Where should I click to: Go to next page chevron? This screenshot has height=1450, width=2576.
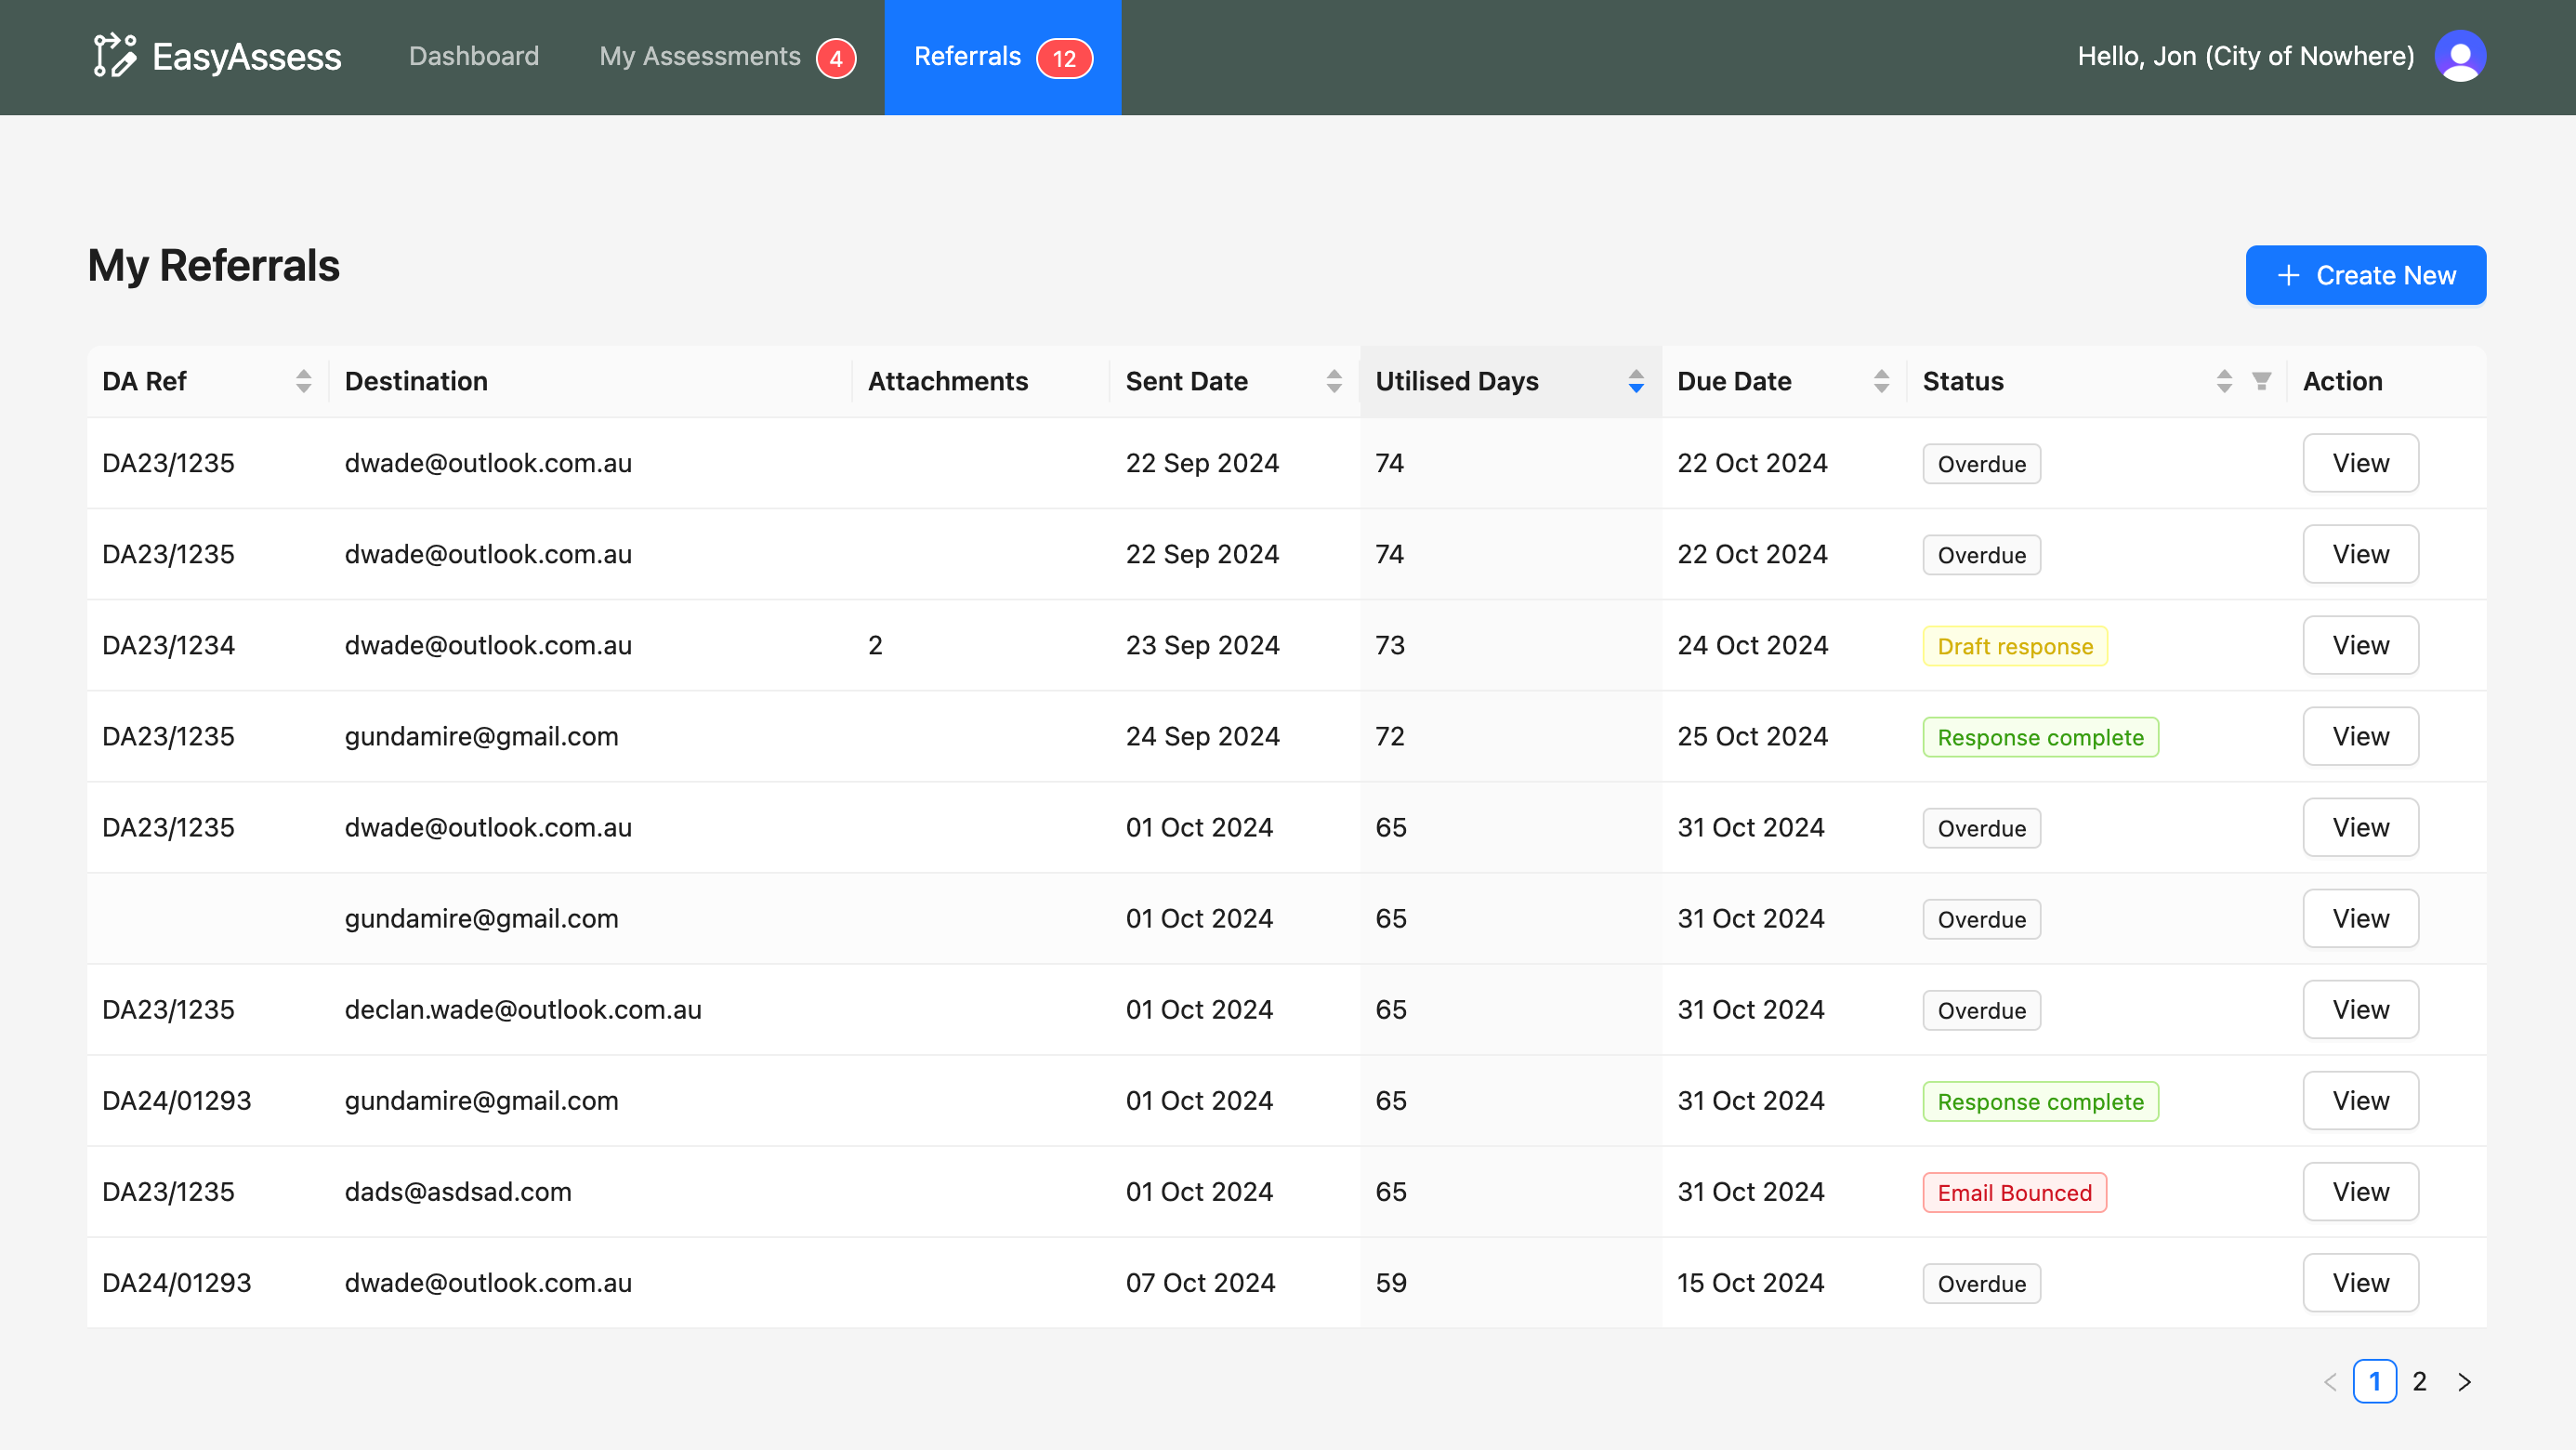click(2464, 1381)
